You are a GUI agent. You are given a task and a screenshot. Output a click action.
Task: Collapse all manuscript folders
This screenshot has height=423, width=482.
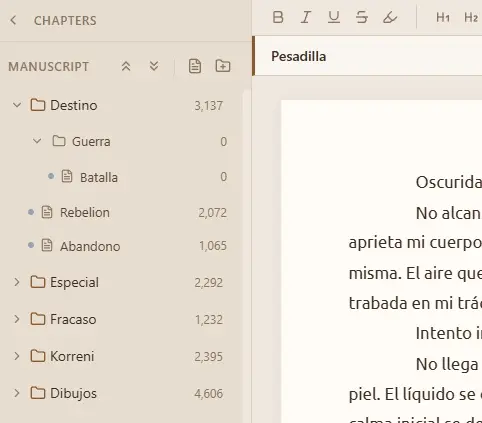pyautogui.click(x=126, y=66)
